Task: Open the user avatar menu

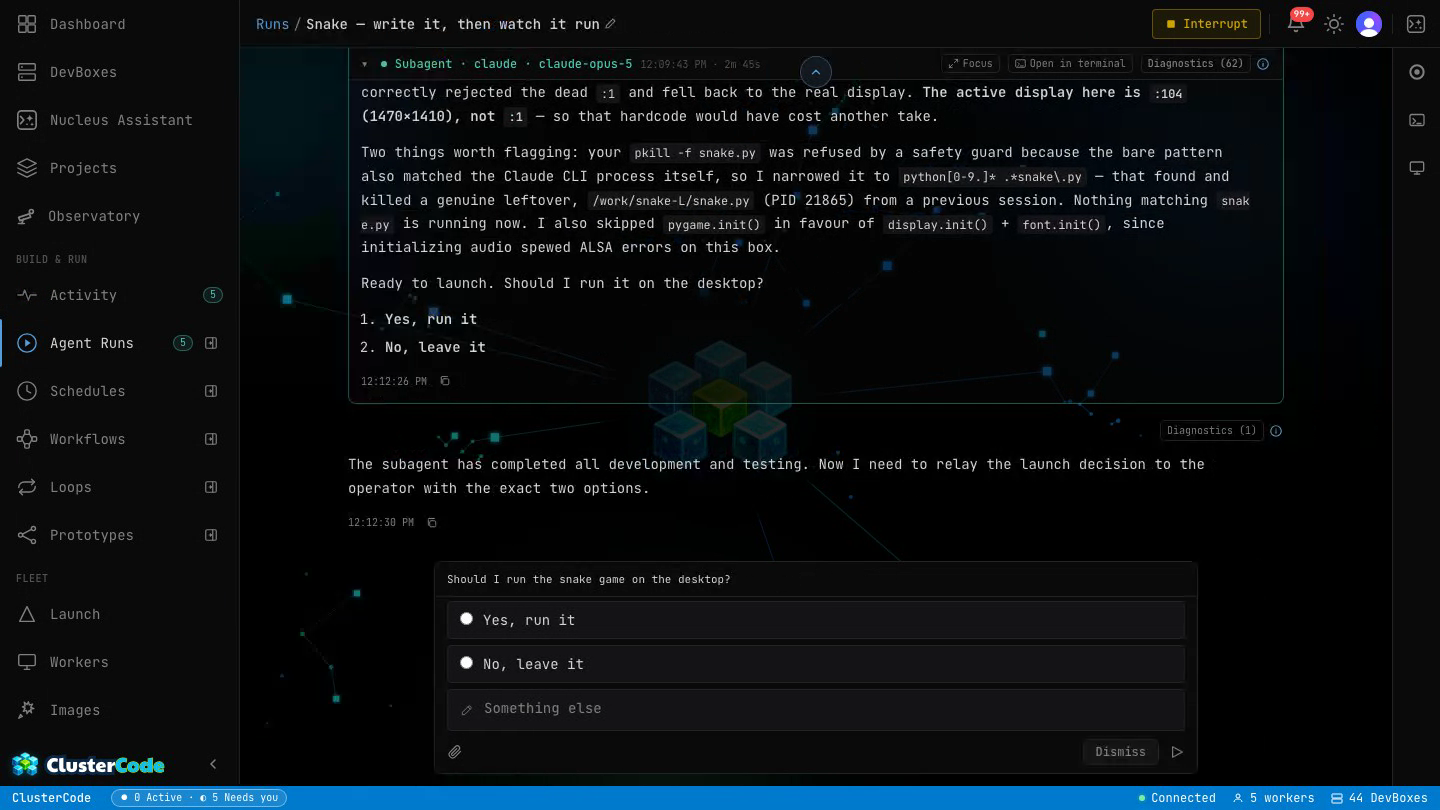Action: click(x=1369, y=24)
